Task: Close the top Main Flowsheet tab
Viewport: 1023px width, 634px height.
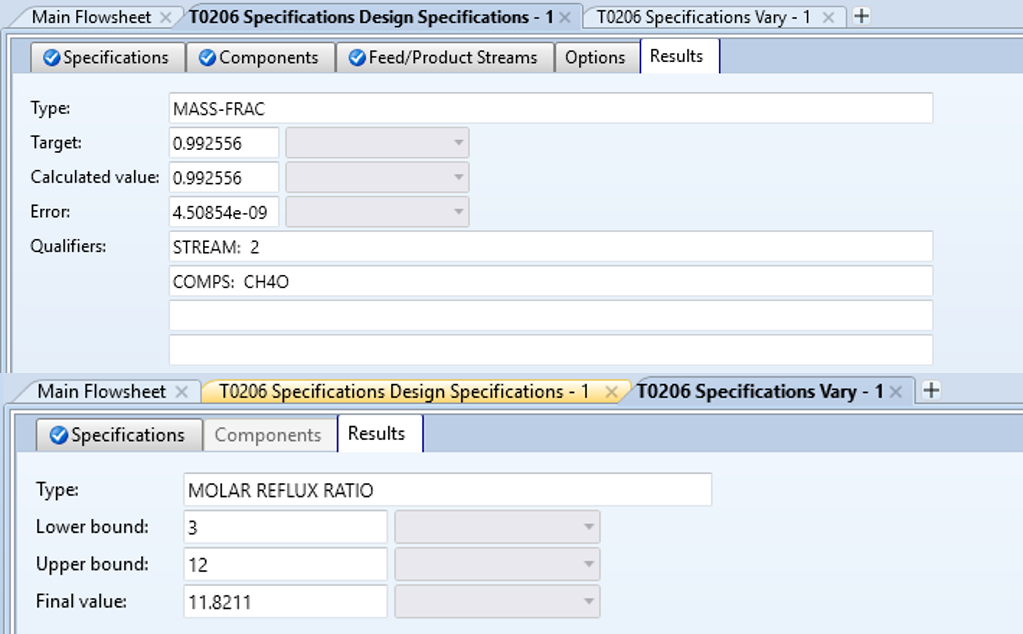Action: point(166,17)
